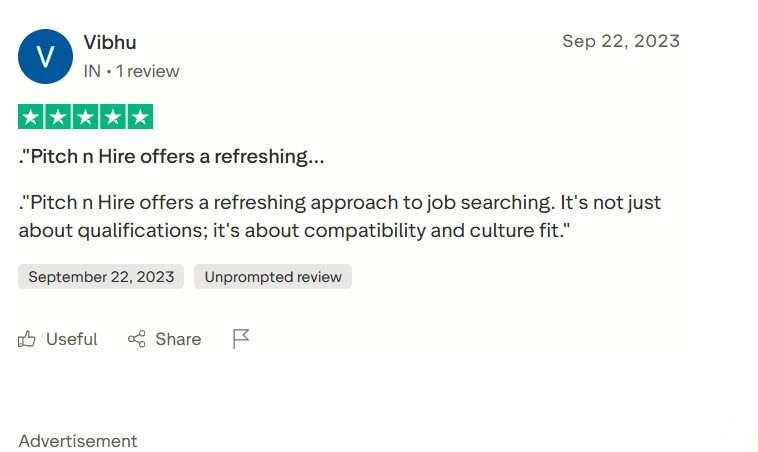Click the share network icon
758x452 pixels.
[137, 339]
